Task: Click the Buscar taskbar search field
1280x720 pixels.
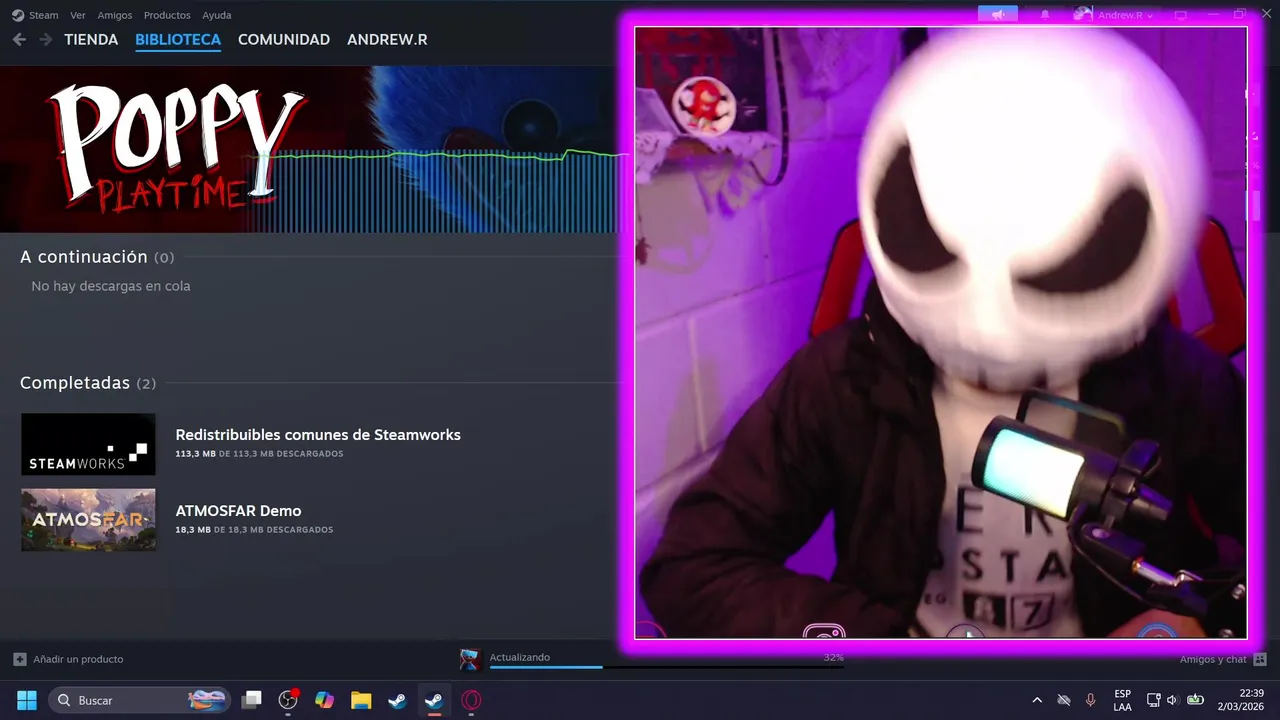Action: [x=139, y=700]
